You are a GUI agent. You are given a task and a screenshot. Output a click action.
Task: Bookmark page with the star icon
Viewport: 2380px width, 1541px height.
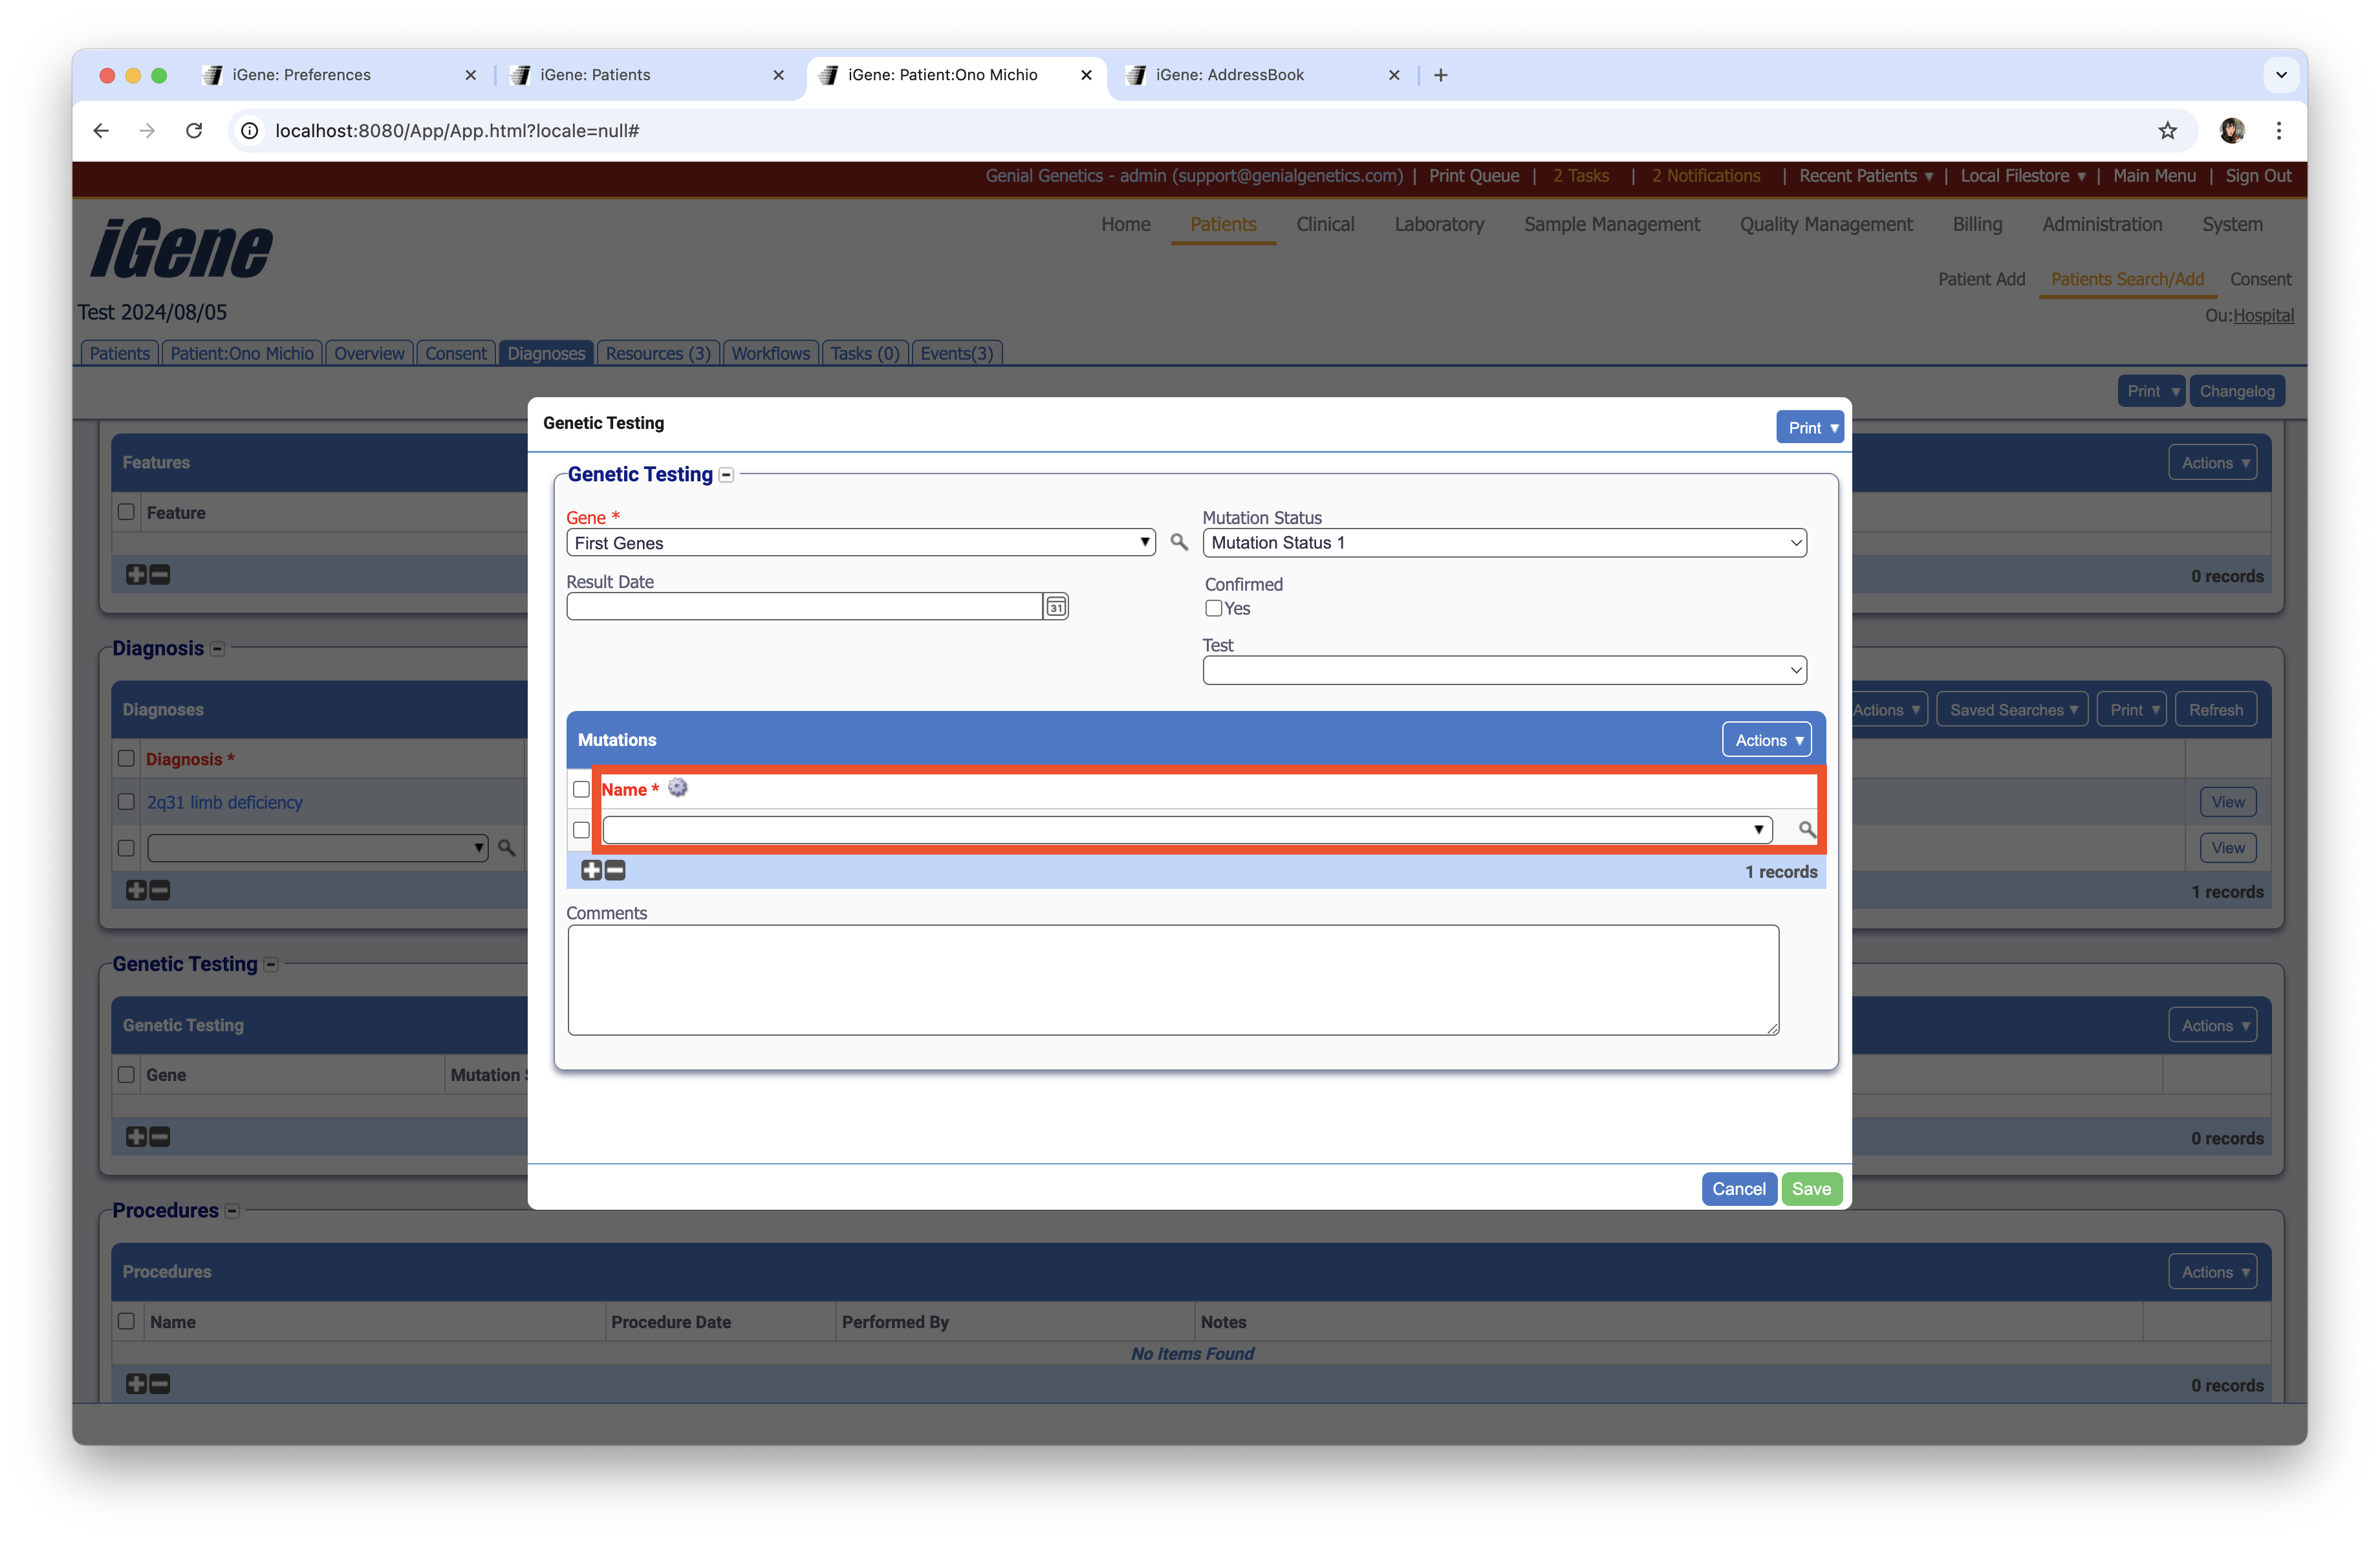point(2167,130)
